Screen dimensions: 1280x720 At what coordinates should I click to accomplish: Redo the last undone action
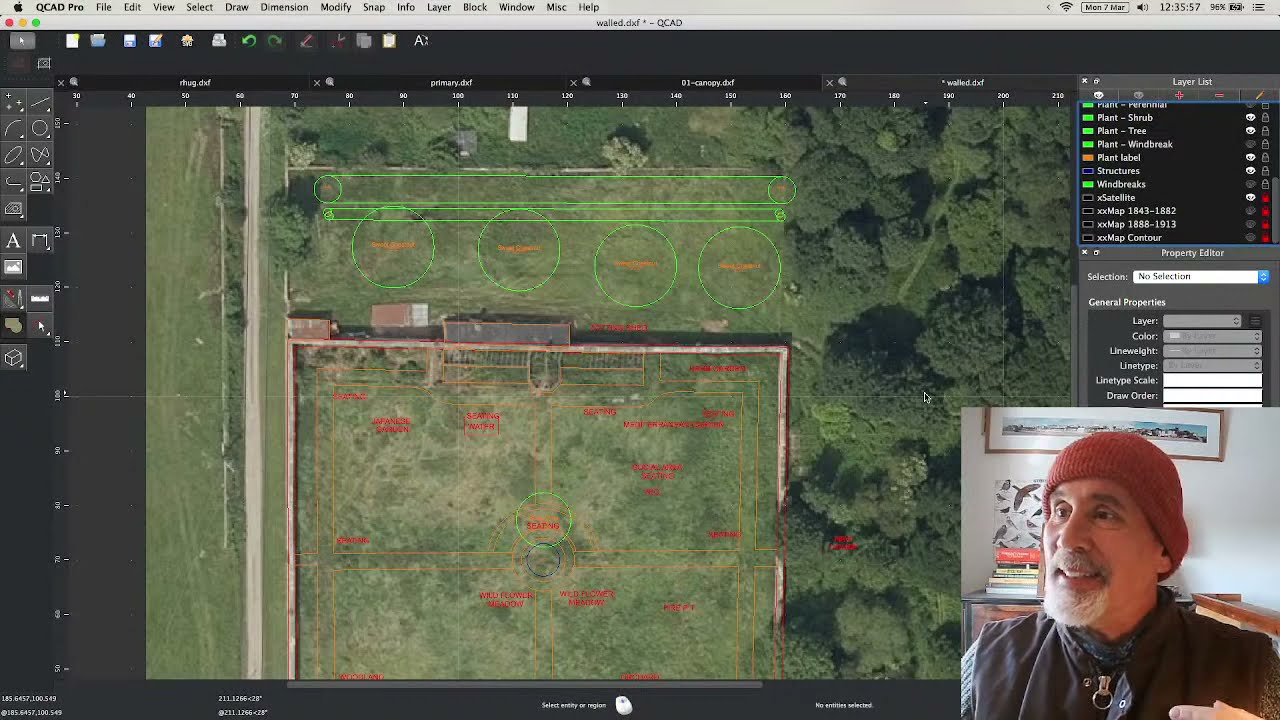point(275,41)
